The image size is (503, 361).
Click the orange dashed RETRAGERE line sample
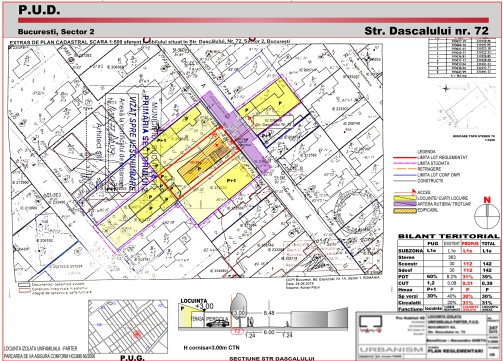point(405,169)
